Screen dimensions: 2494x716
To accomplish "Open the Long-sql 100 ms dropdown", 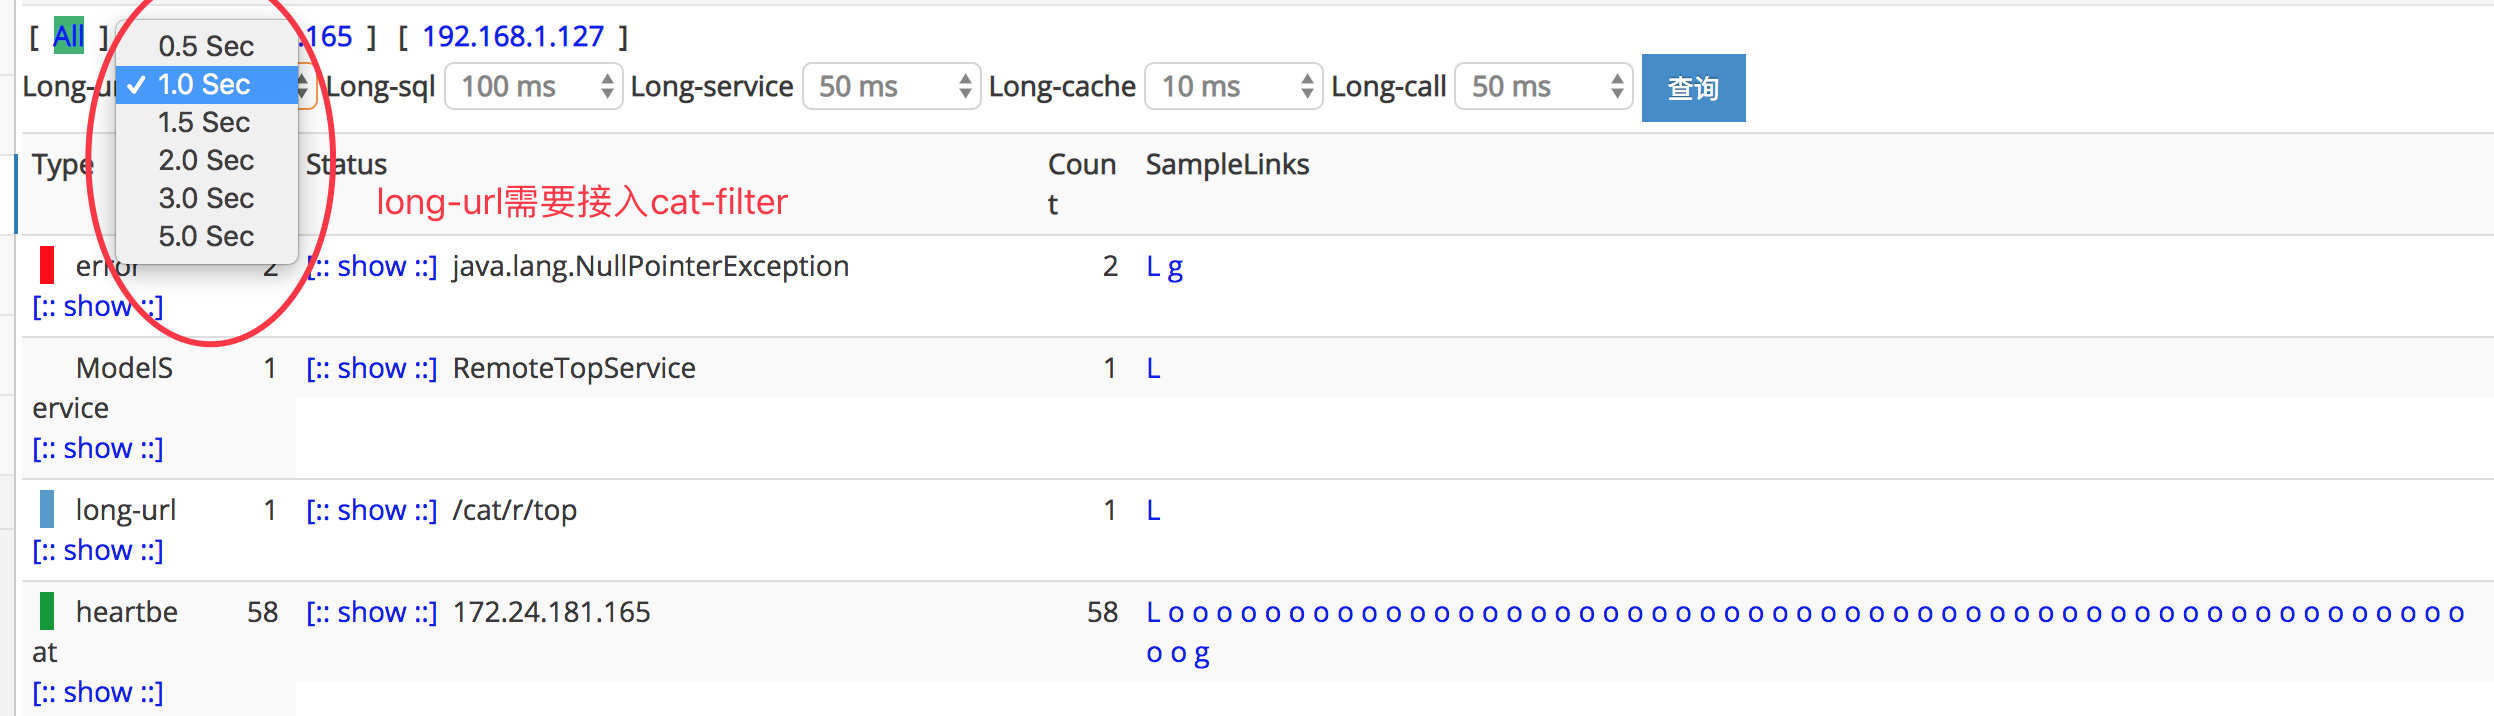I will (x=533, y=87).
